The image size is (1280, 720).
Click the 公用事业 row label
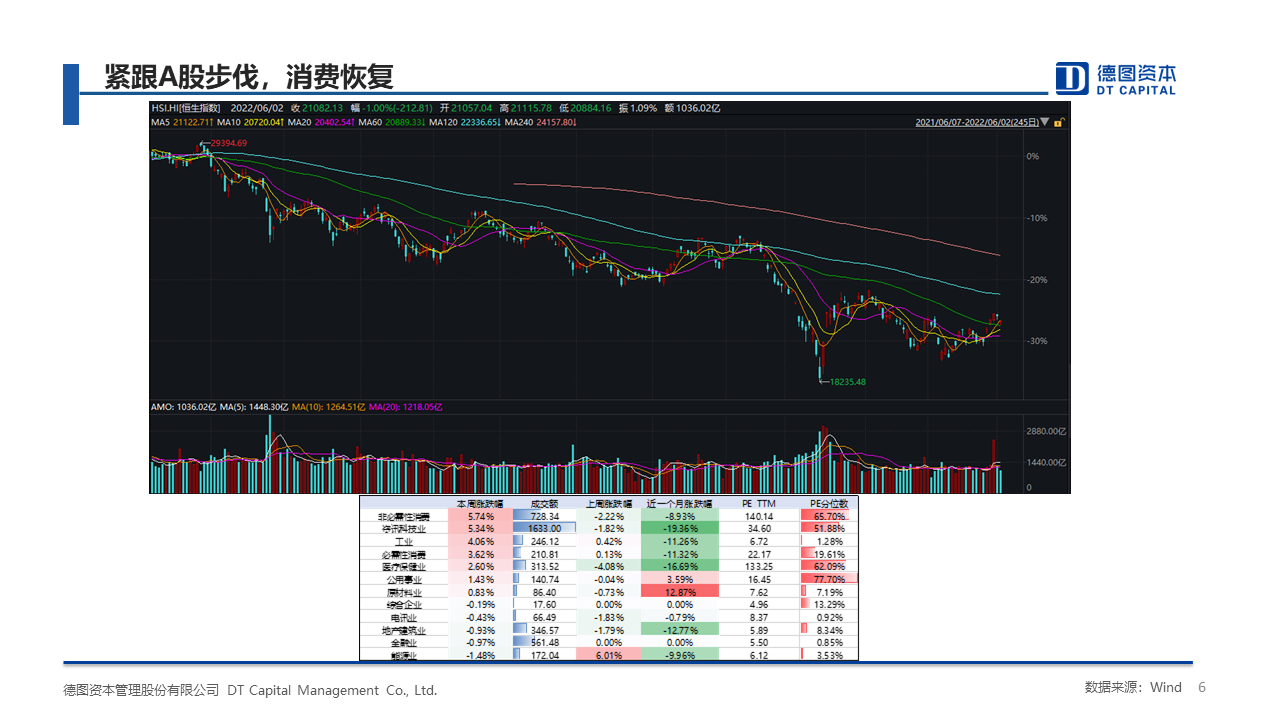coord(404,579)
